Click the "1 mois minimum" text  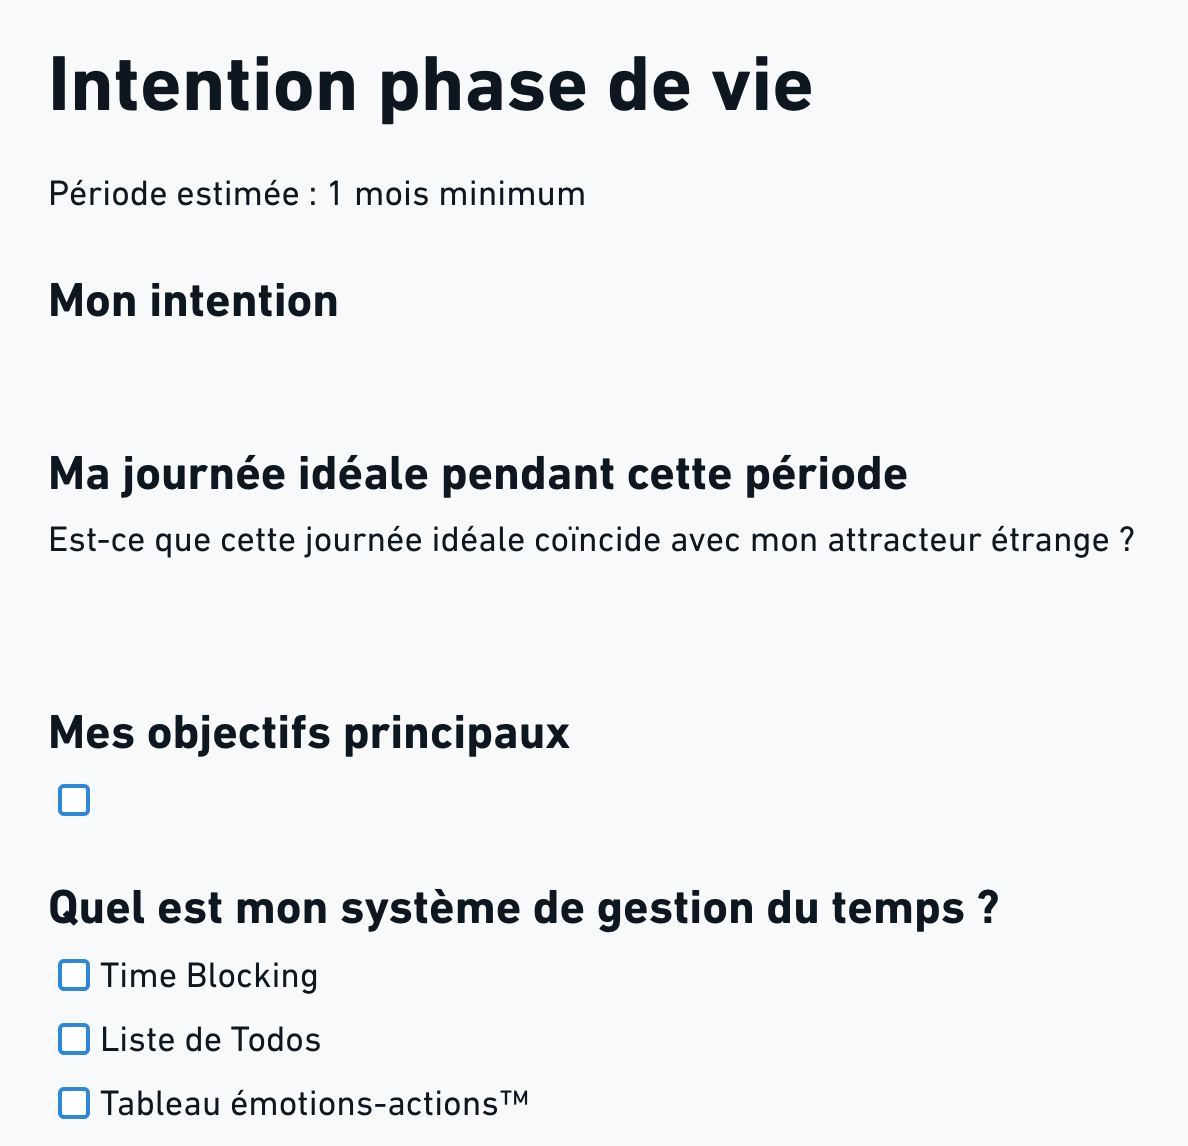[x=456, y=194]
